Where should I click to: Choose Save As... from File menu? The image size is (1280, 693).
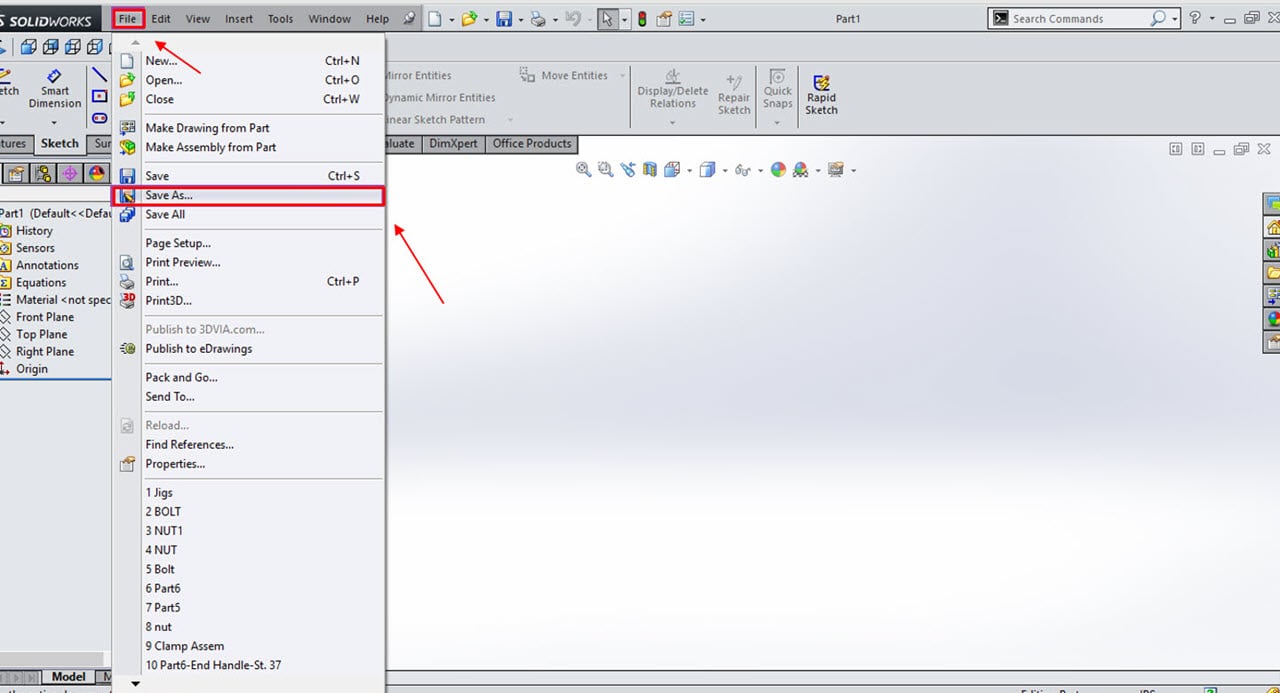coord(249,196)
